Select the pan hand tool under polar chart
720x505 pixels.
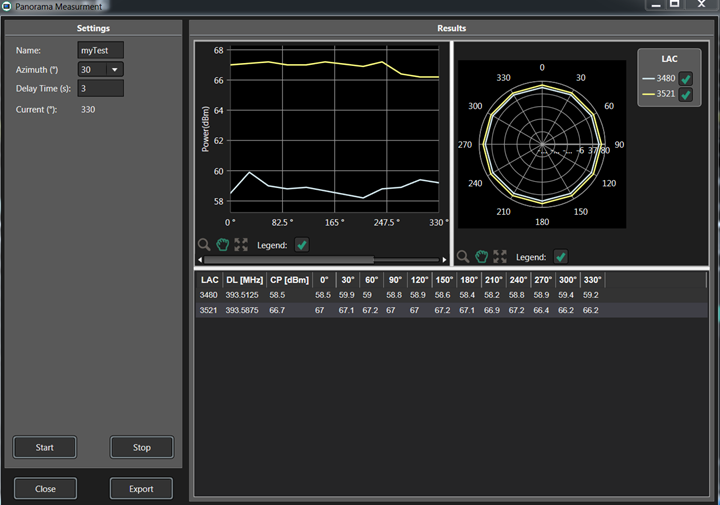[481, 257]
